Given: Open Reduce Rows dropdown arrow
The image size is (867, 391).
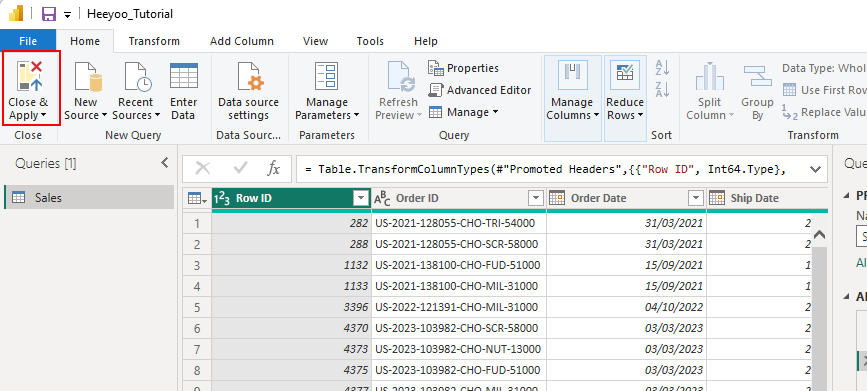Looking at the screenshot, I should point(640,116).
